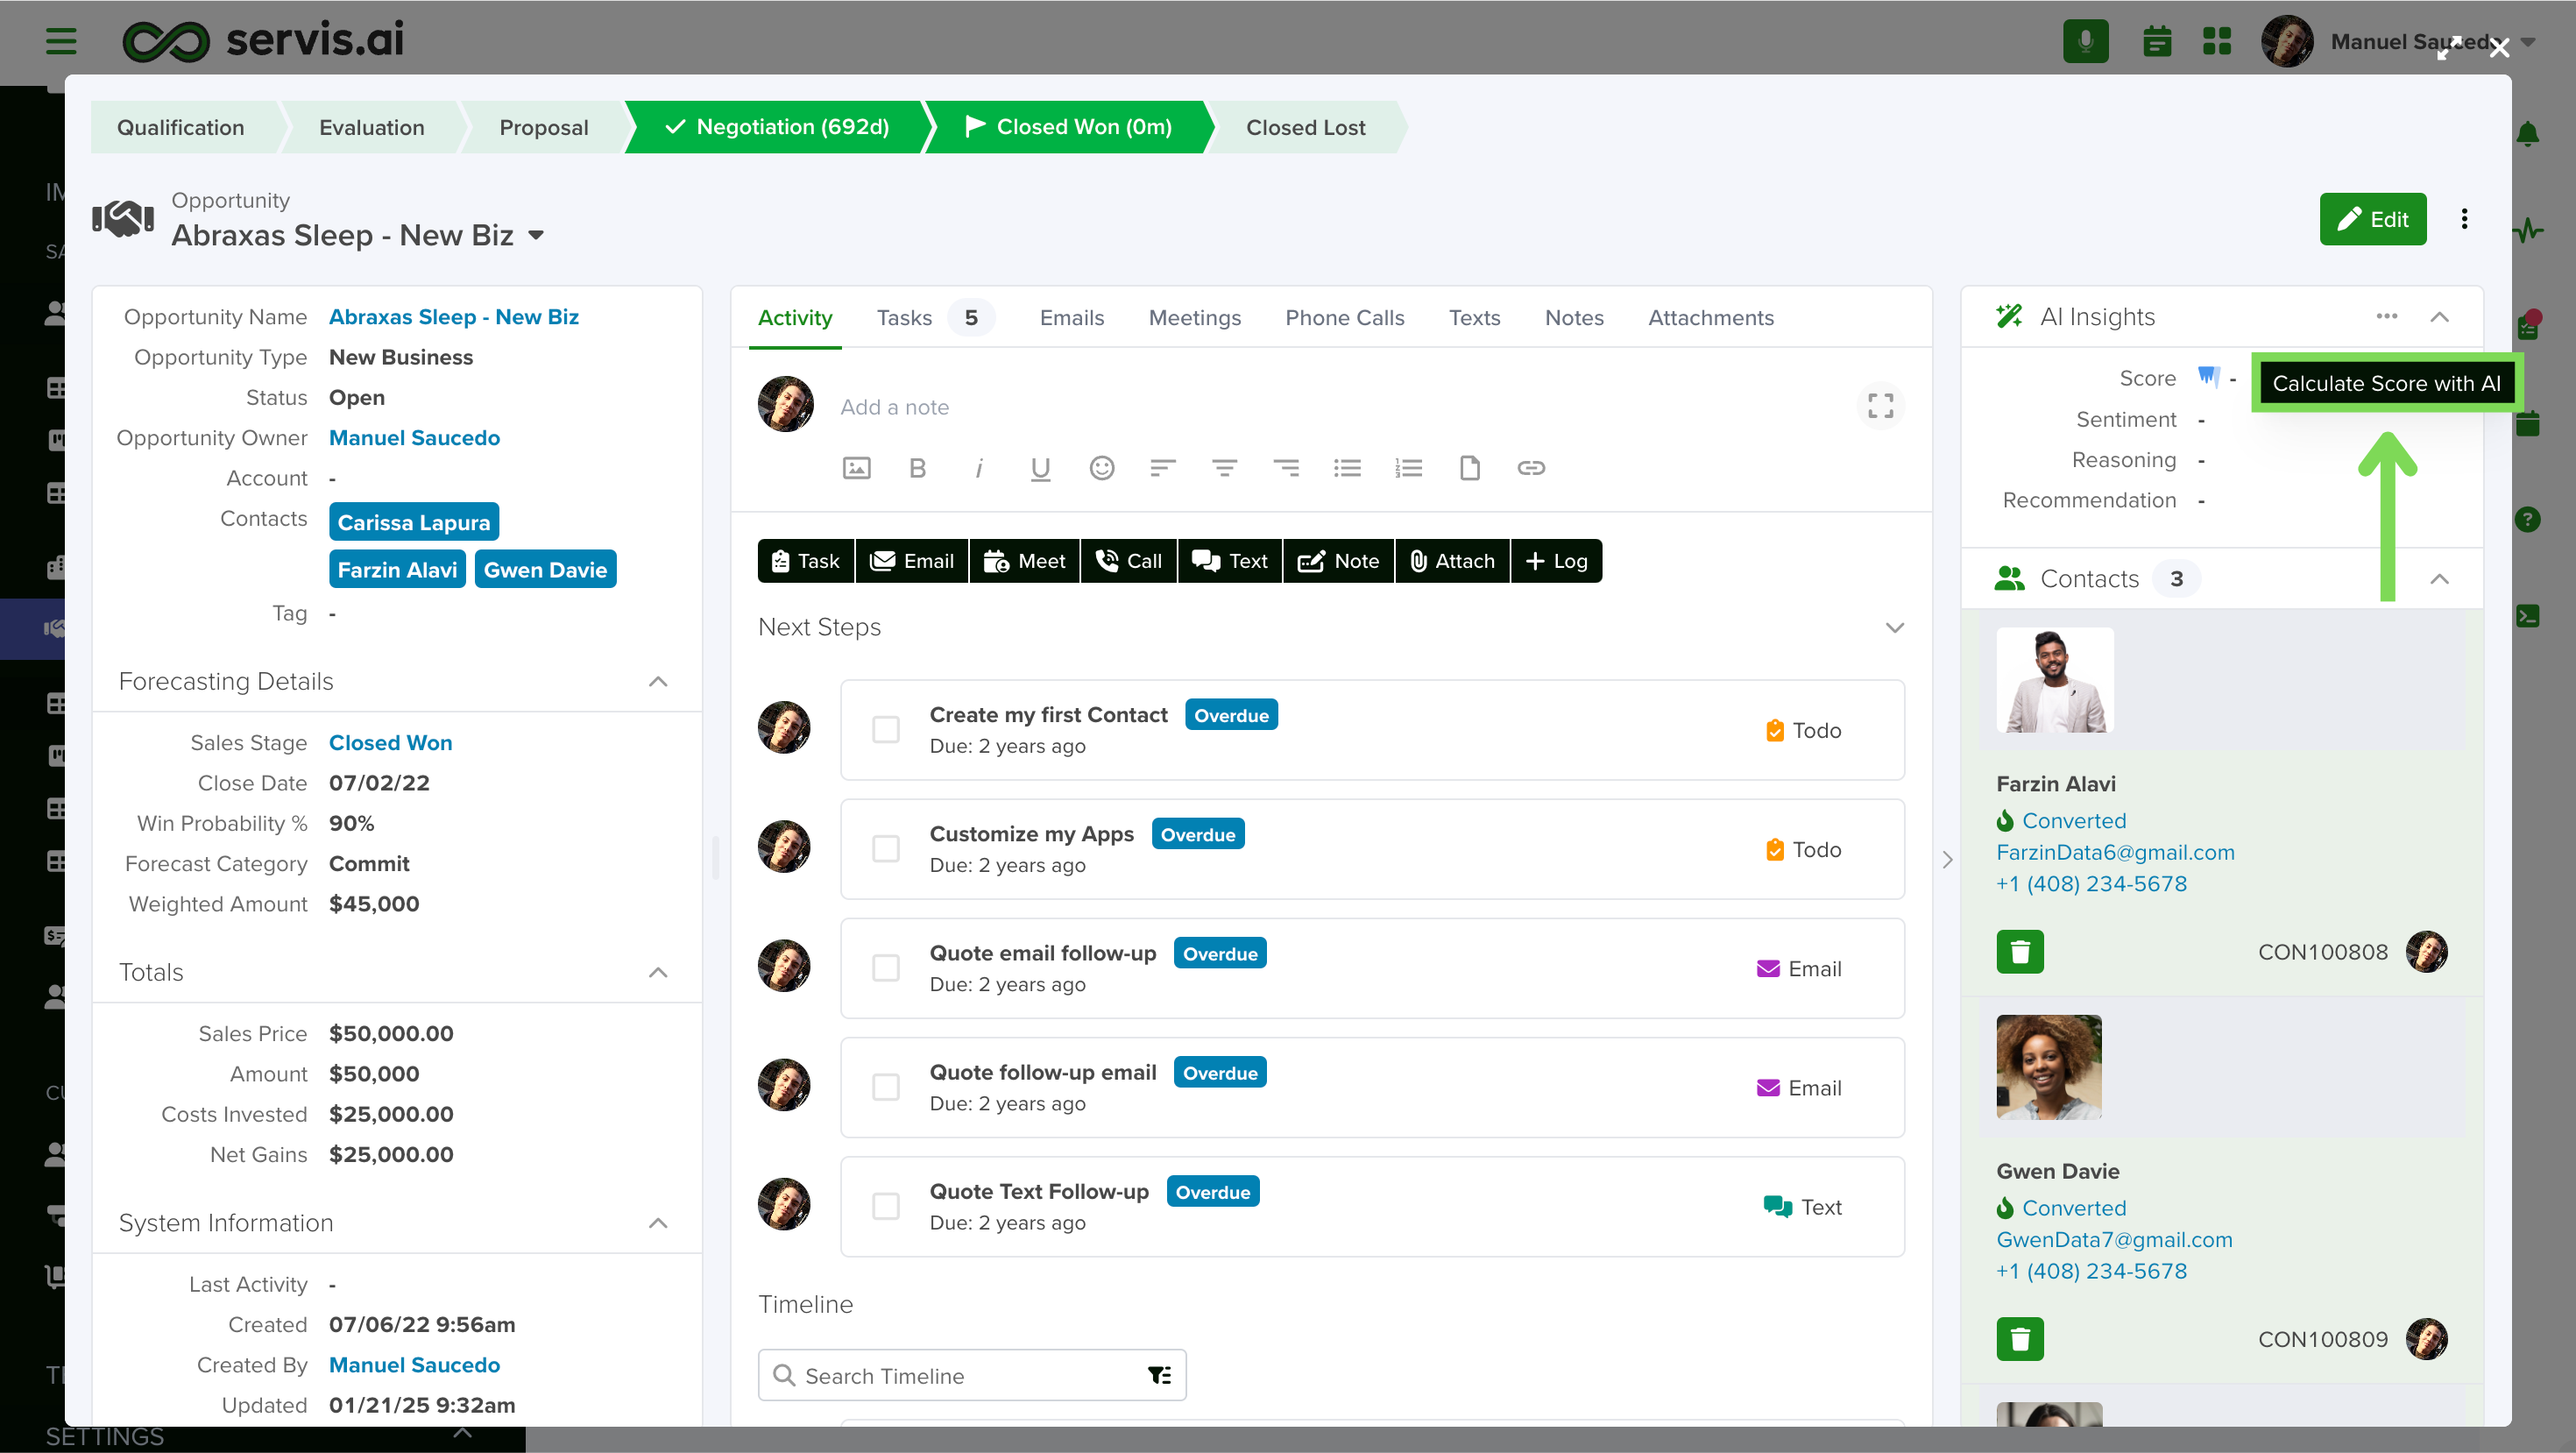Insert a bulleted list
2576x1453 pixels.
pyautogui.click(x=1347, y=468)
